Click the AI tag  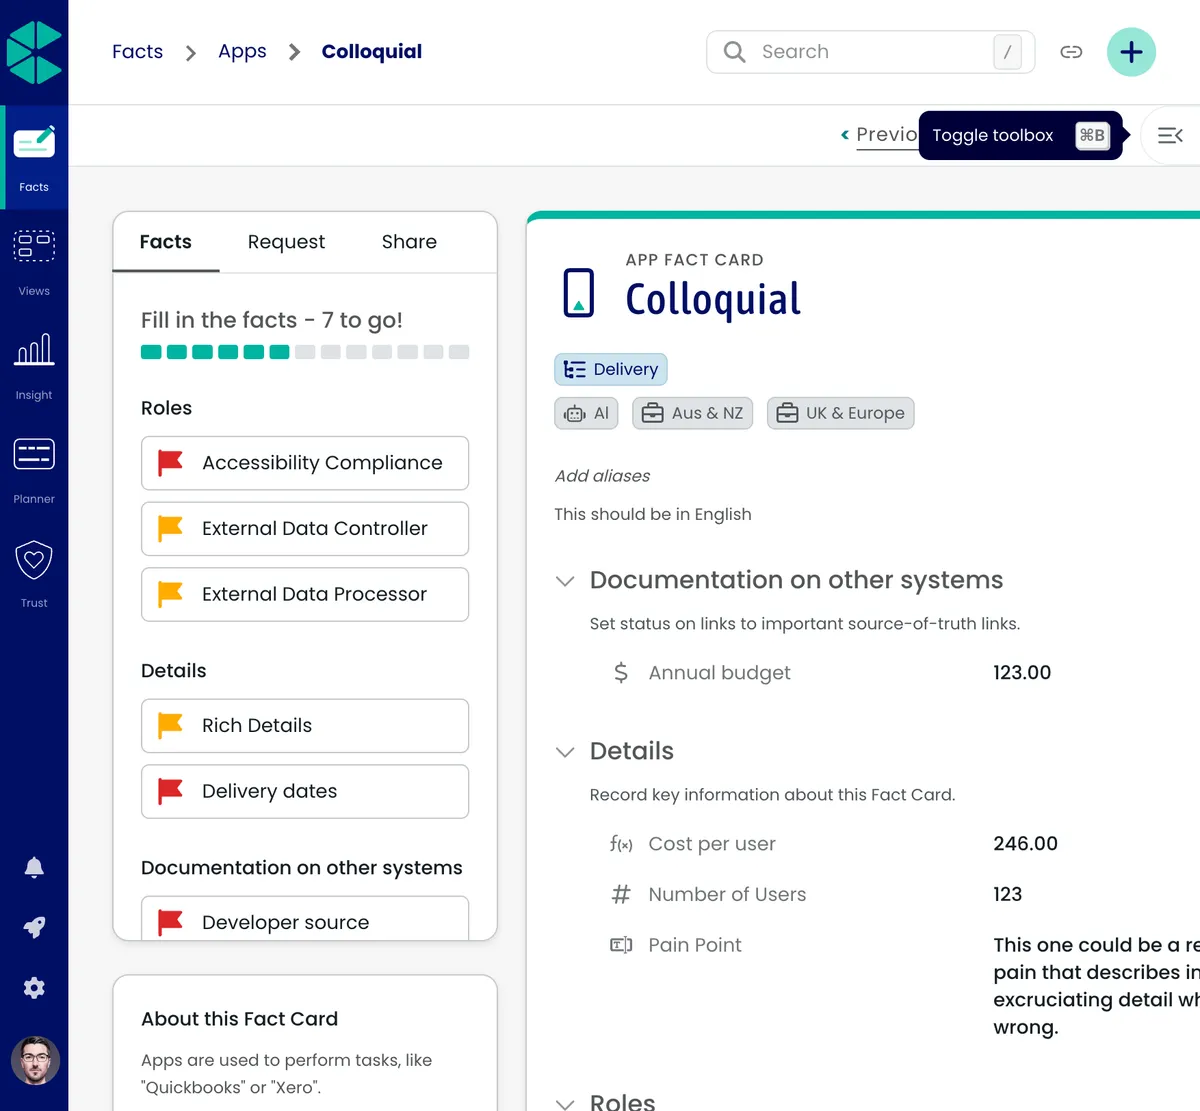(586, 413)
